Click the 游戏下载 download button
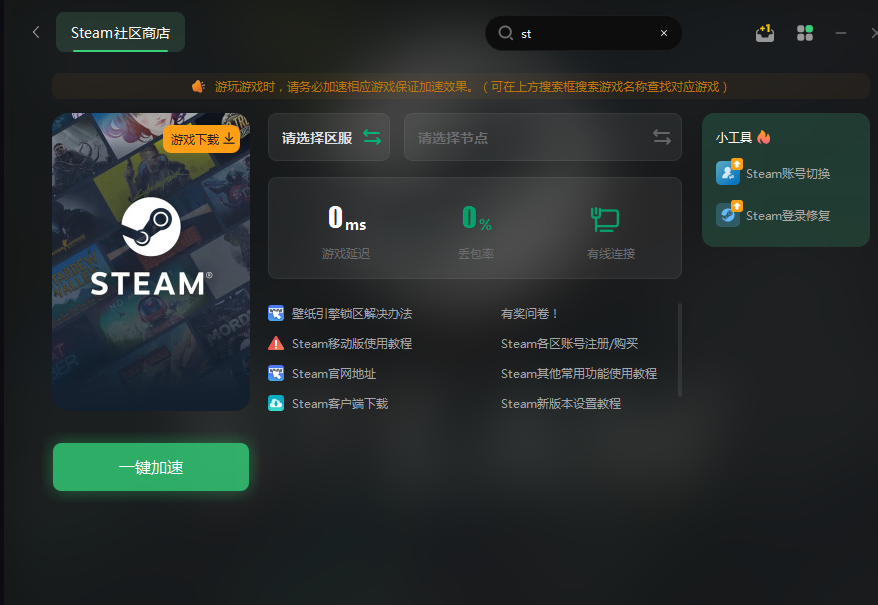878x605 pixels. [202, 139]
